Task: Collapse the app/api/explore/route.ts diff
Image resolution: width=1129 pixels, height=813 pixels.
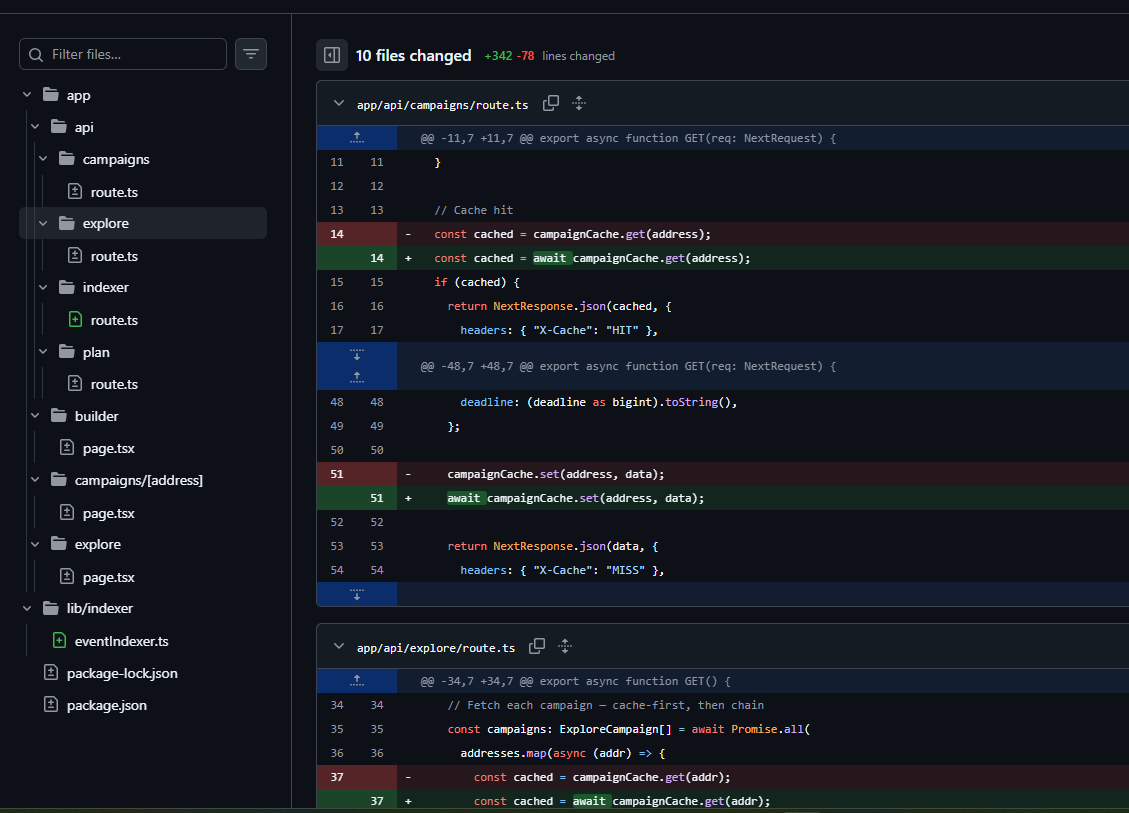Action: pyautogui.click(x=338, y=647)
